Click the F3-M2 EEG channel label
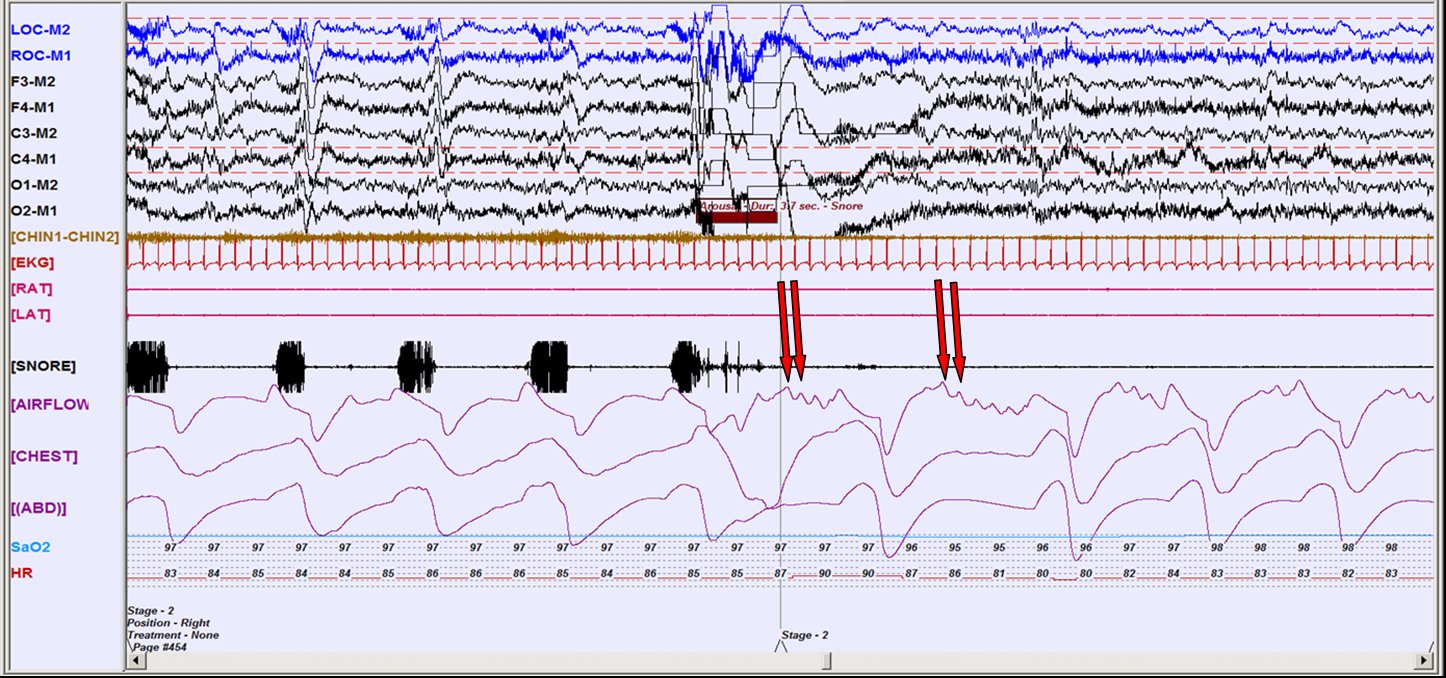This screenshot has height=678, width=1446. pyautogui.click(x=32, y=81)
